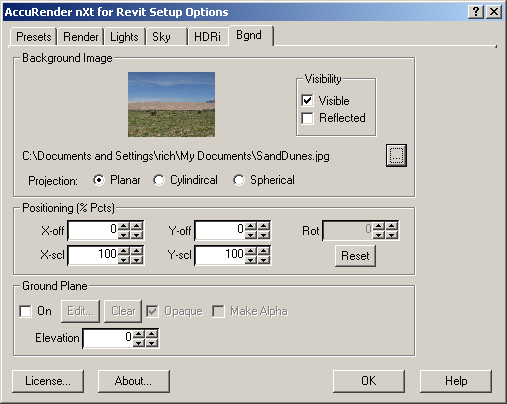Decrease Y-scl with the right spinner's down arrow
The width and height of the screenshot is (507, 404).
[x=264, y=260]
